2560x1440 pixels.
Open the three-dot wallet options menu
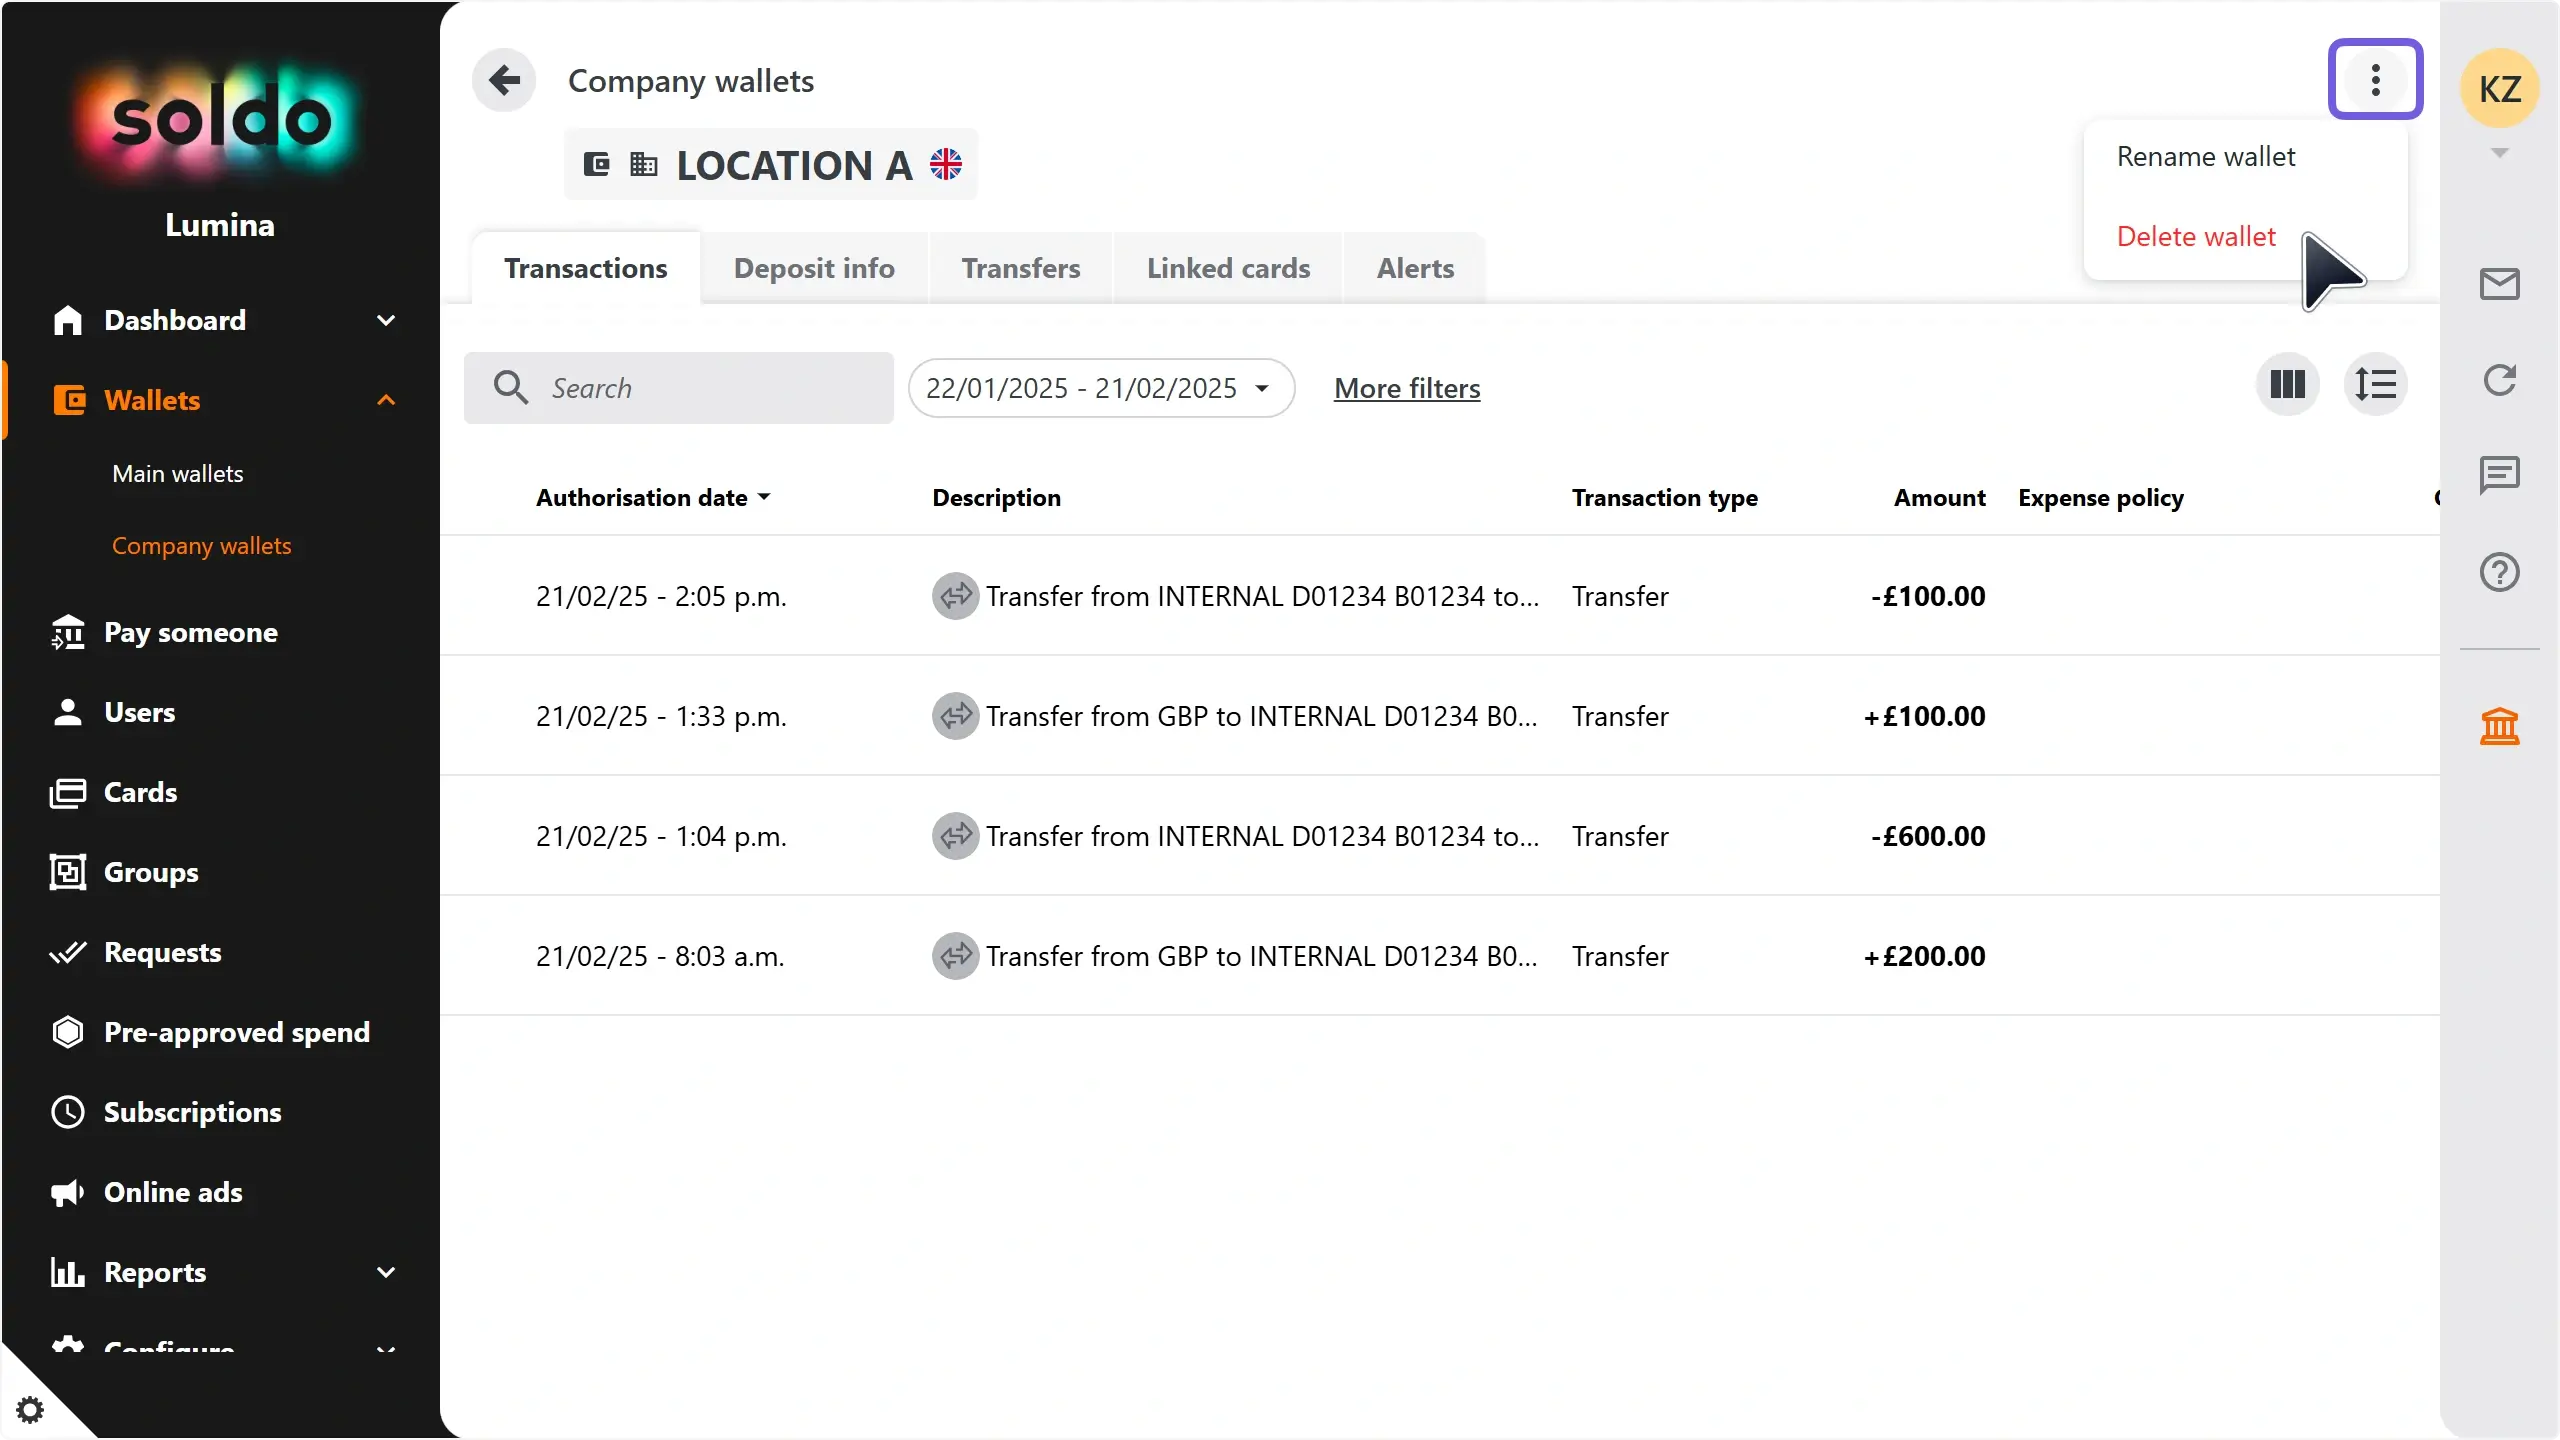[2375, 80]
